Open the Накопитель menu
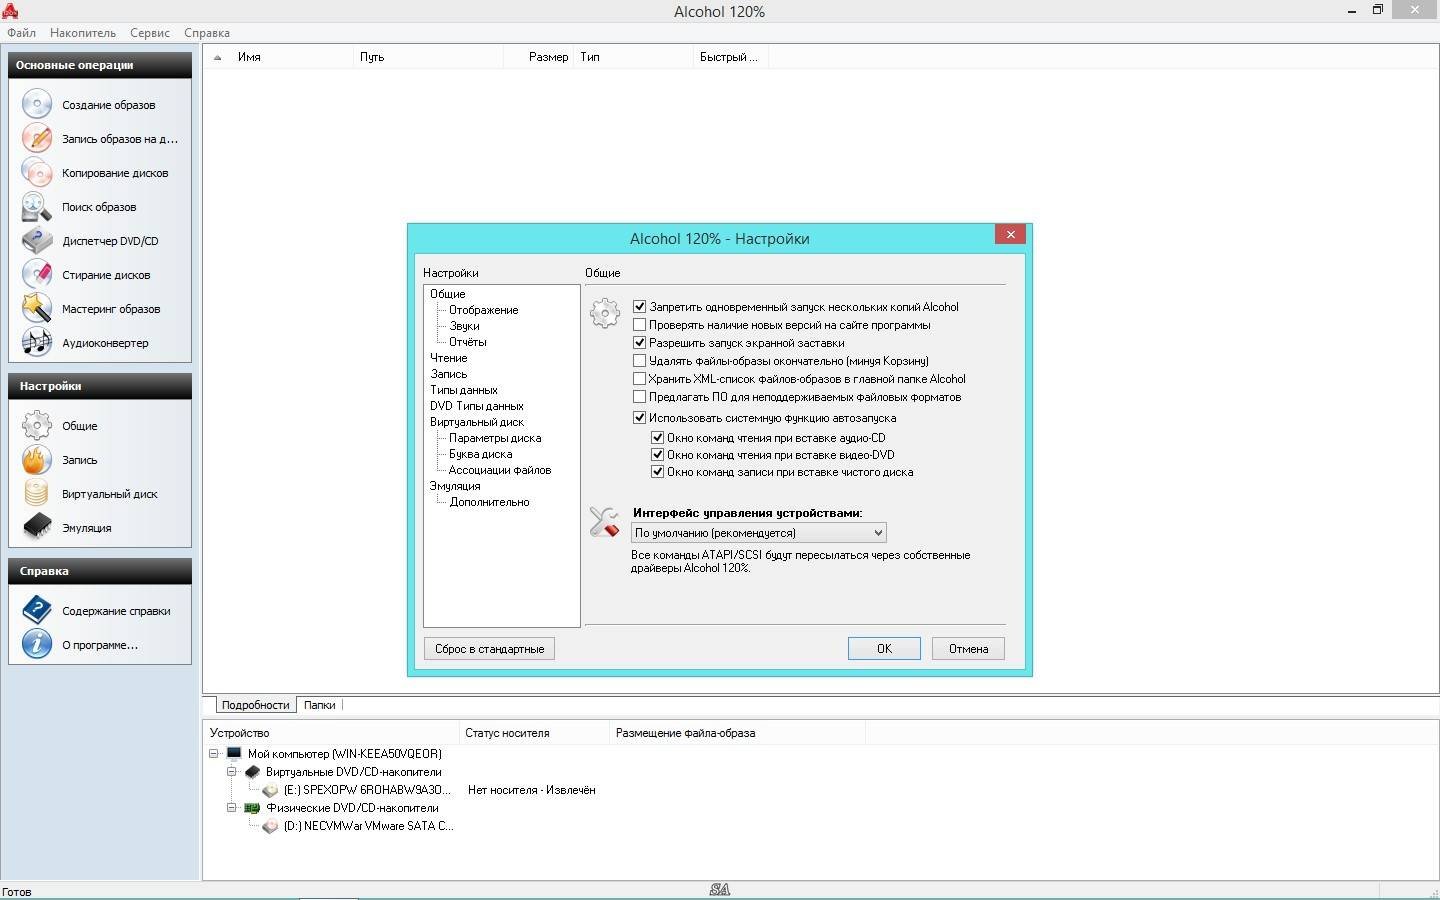The image size is (1440, 900). tap(83, 33)
